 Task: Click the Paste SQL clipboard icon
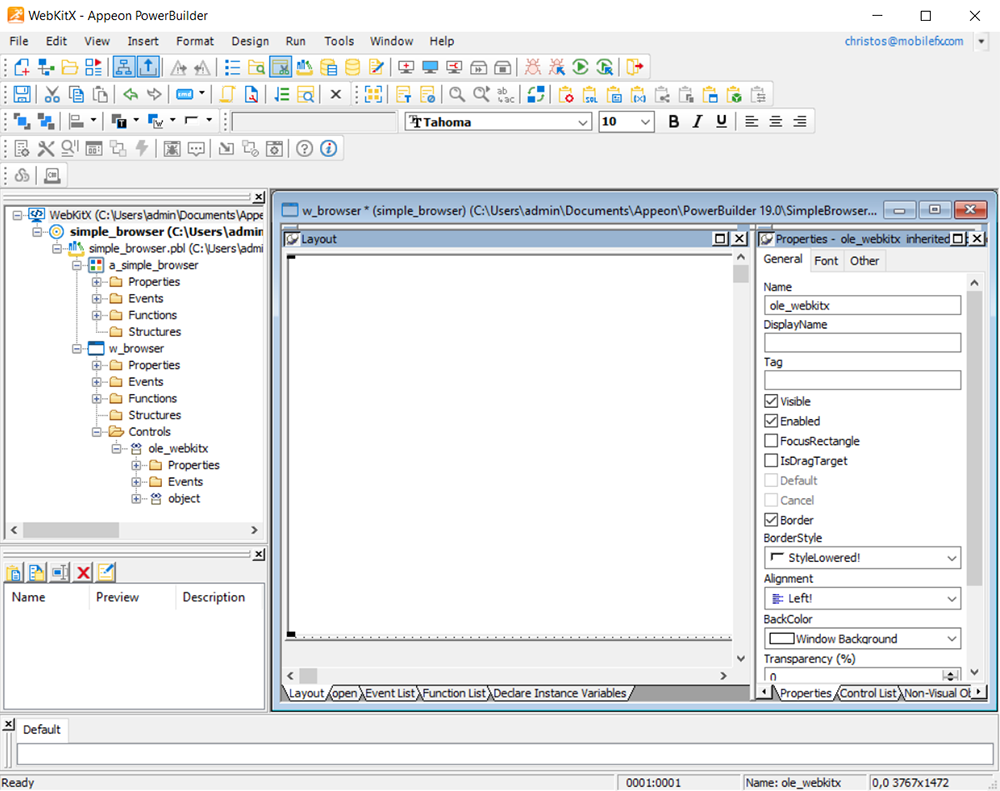(x=590, y=95)
